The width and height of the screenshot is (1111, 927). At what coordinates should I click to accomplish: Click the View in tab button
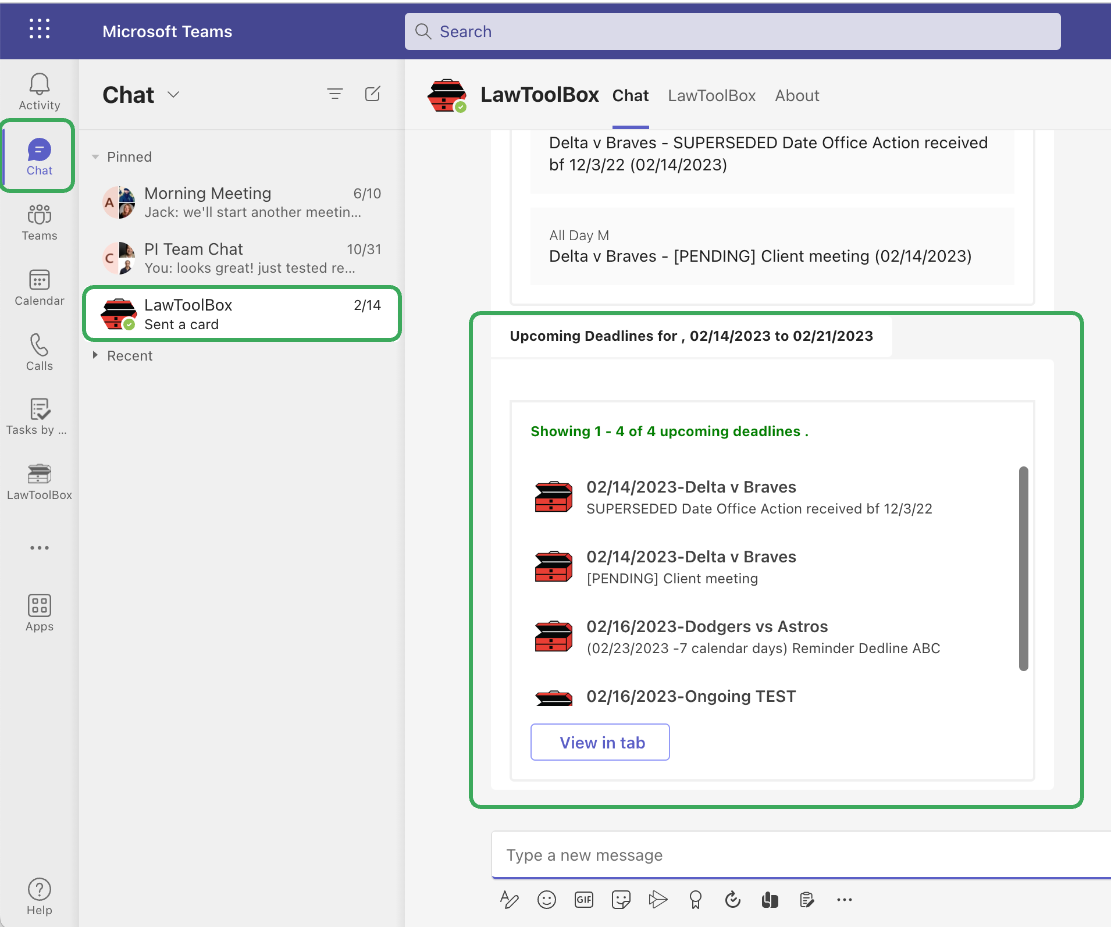click(x=600, y=742)
